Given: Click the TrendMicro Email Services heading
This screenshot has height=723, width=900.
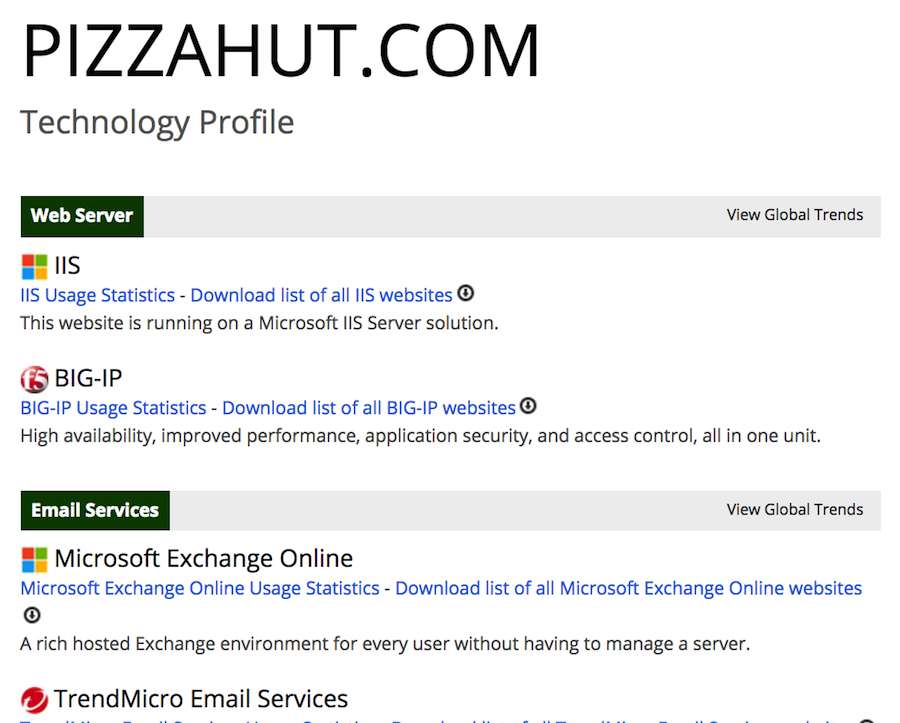Looking at the screenshot, I should [201, 699].
